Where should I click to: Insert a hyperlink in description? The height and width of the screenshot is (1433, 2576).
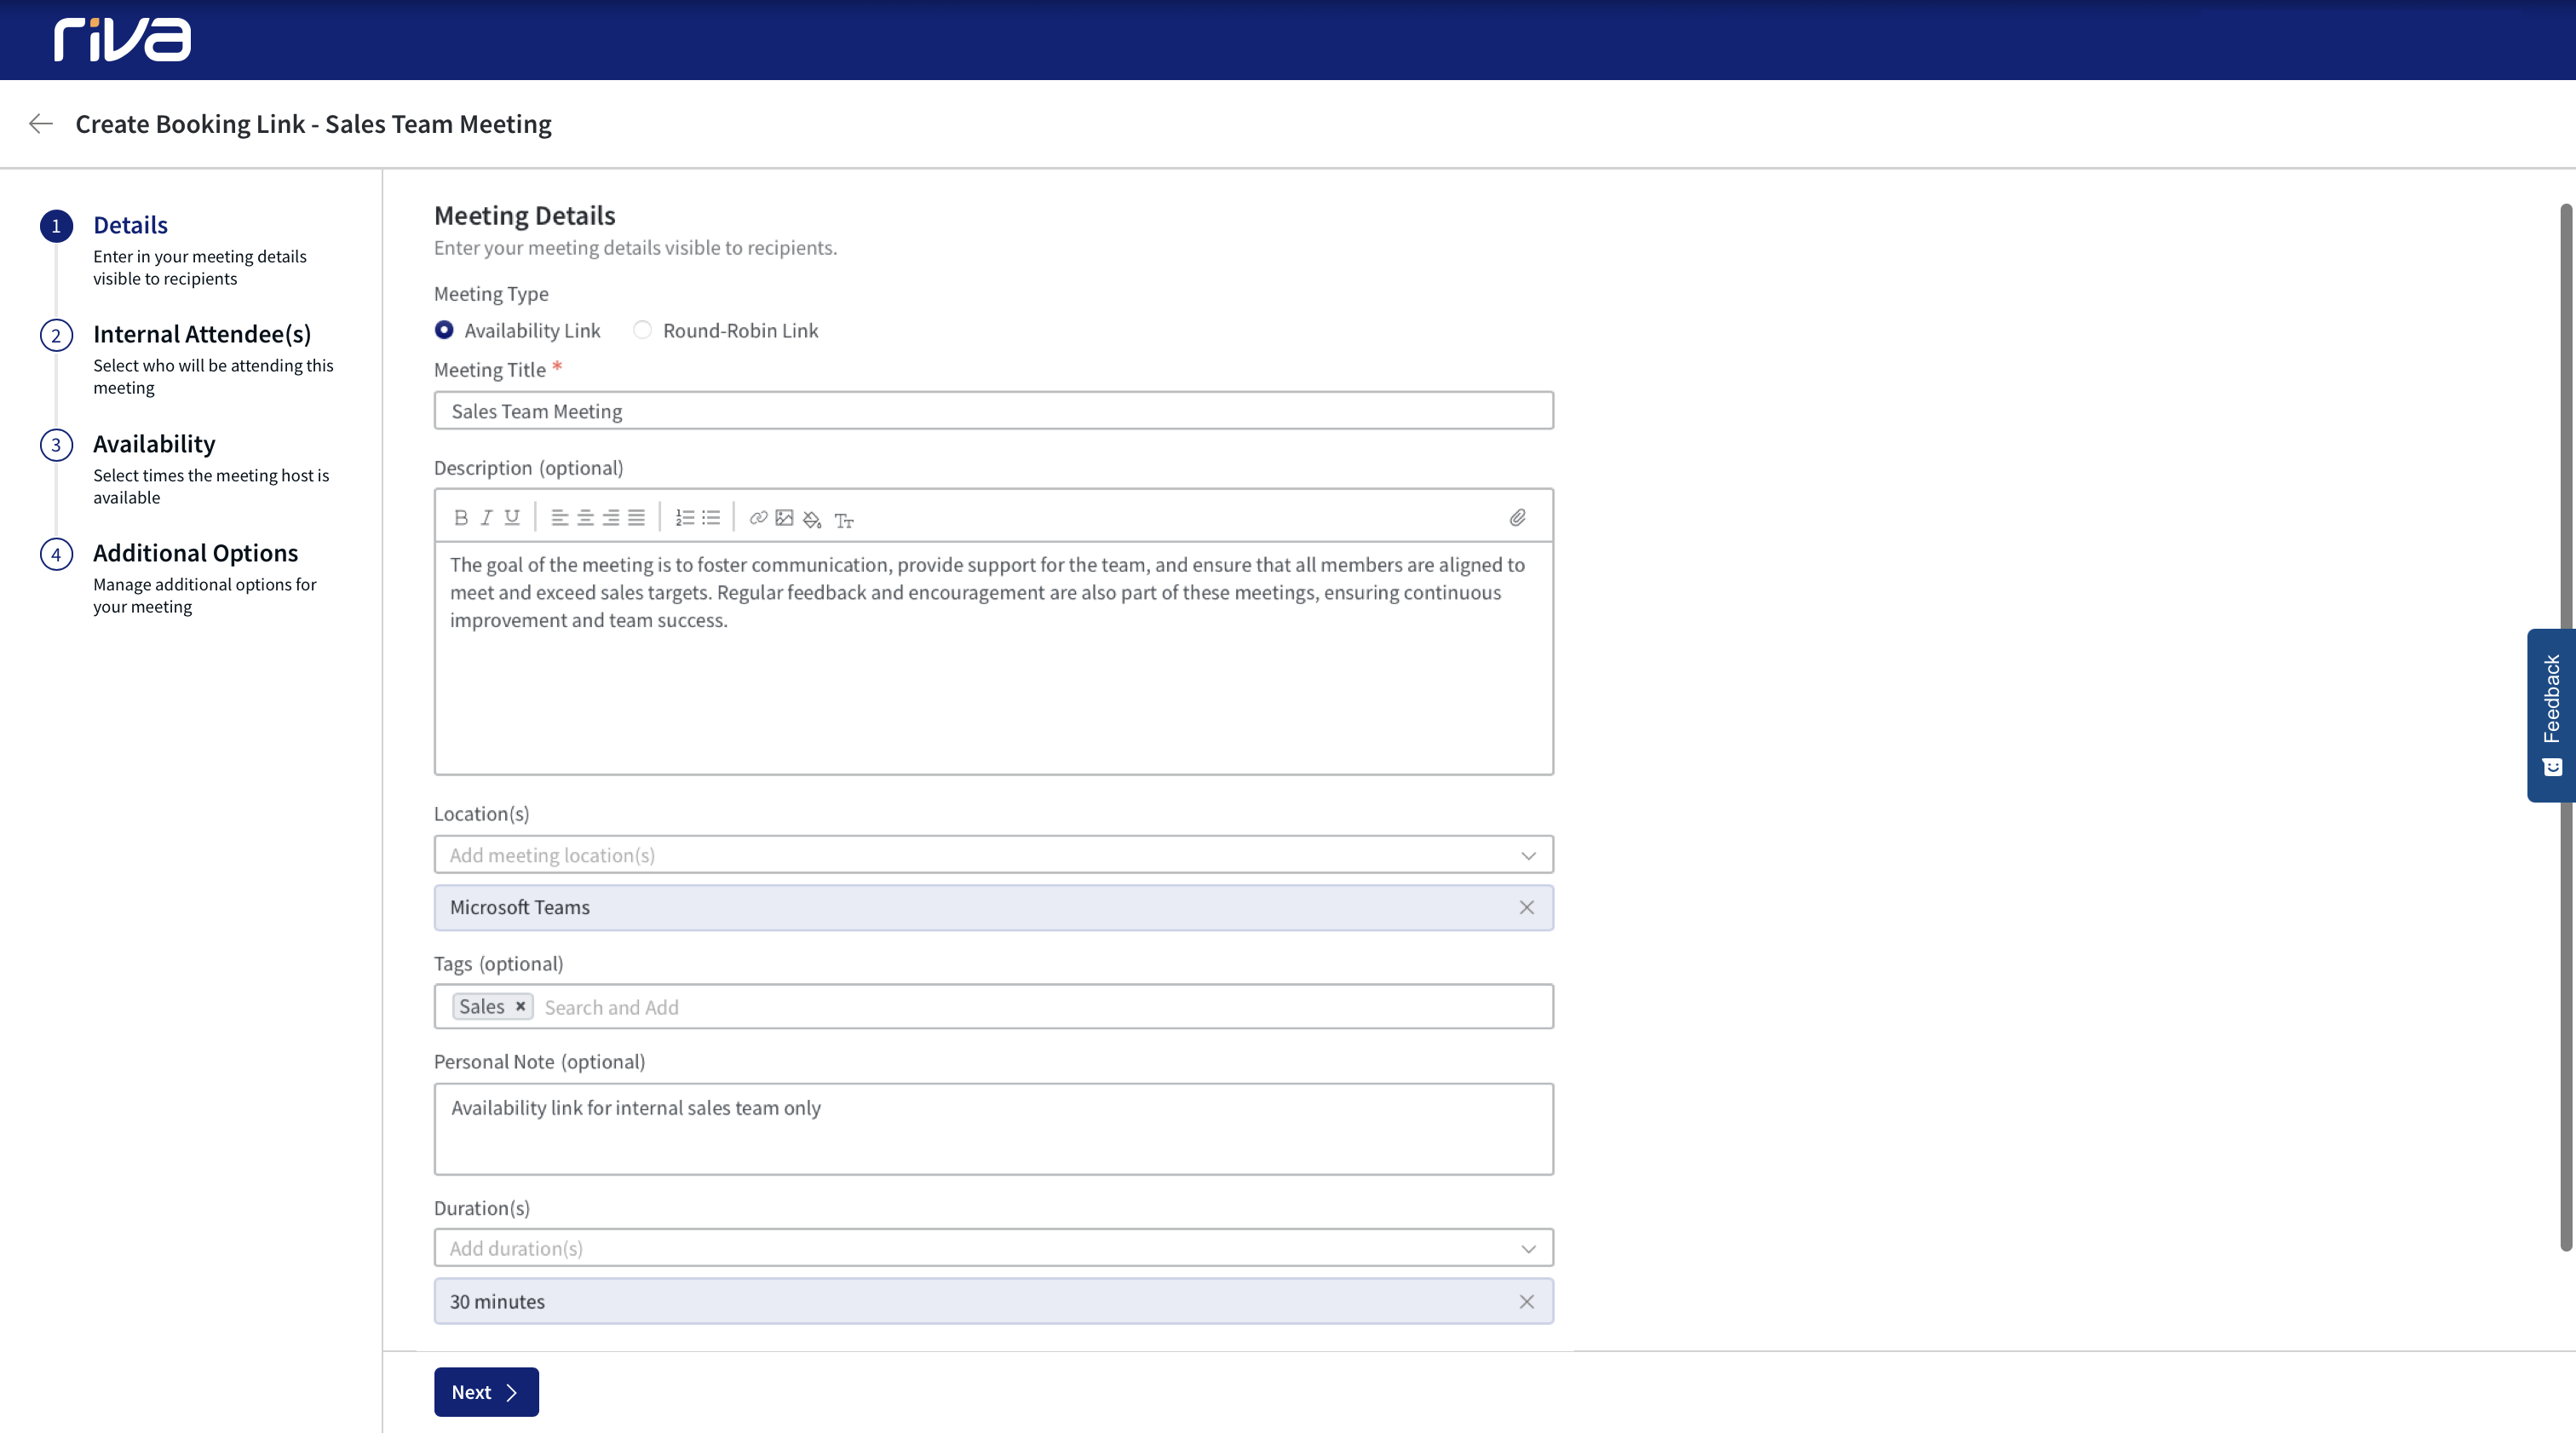click(x=759, y=517)
